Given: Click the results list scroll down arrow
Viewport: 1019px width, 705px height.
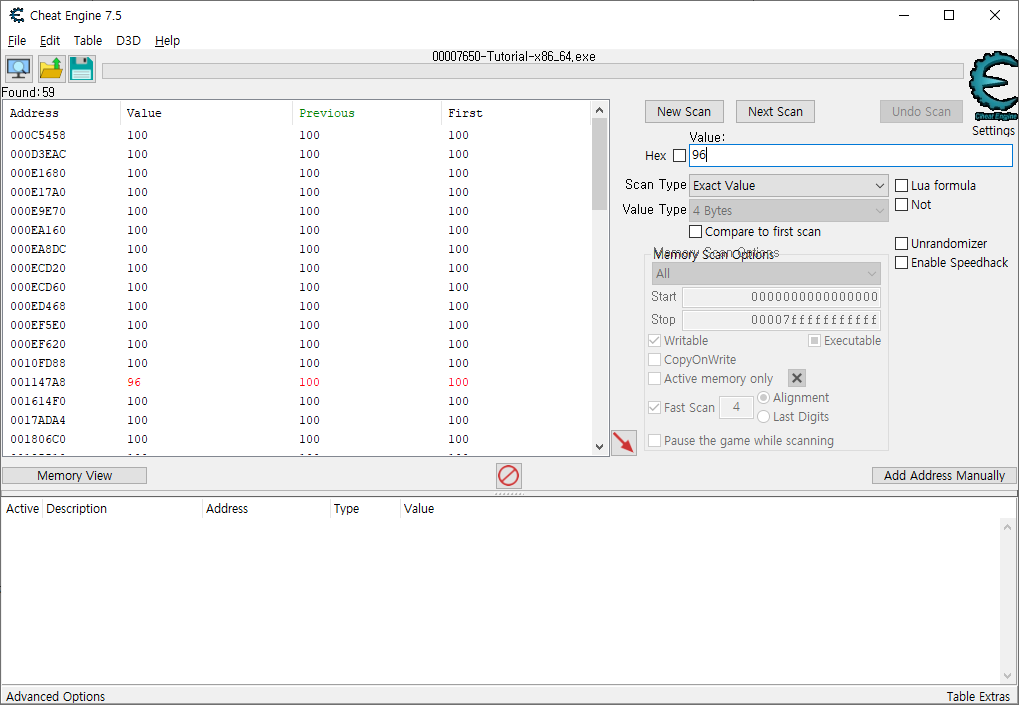Looking at the screenshot, I should pyautogui.click(x=599, y=446).
